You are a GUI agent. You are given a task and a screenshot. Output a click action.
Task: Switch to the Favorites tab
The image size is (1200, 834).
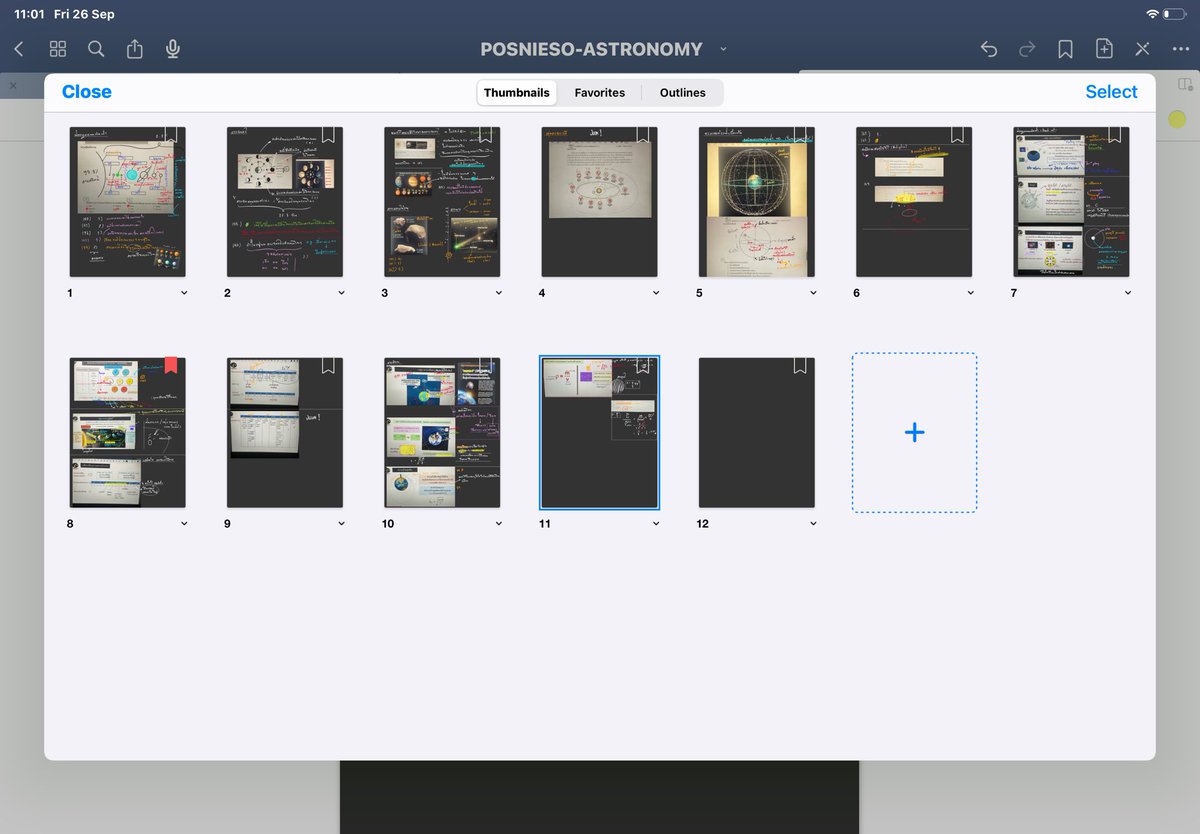pyautogui.click(x=600, y=93)
